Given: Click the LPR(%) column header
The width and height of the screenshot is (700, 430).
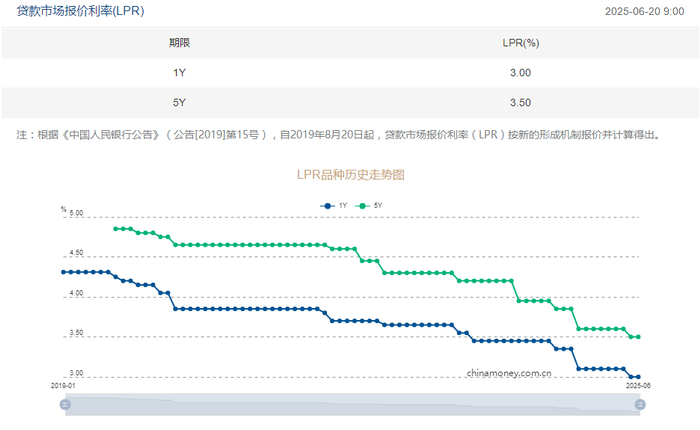Looking at the screenshot, I should pyautogui.click(x=521, y=43).
